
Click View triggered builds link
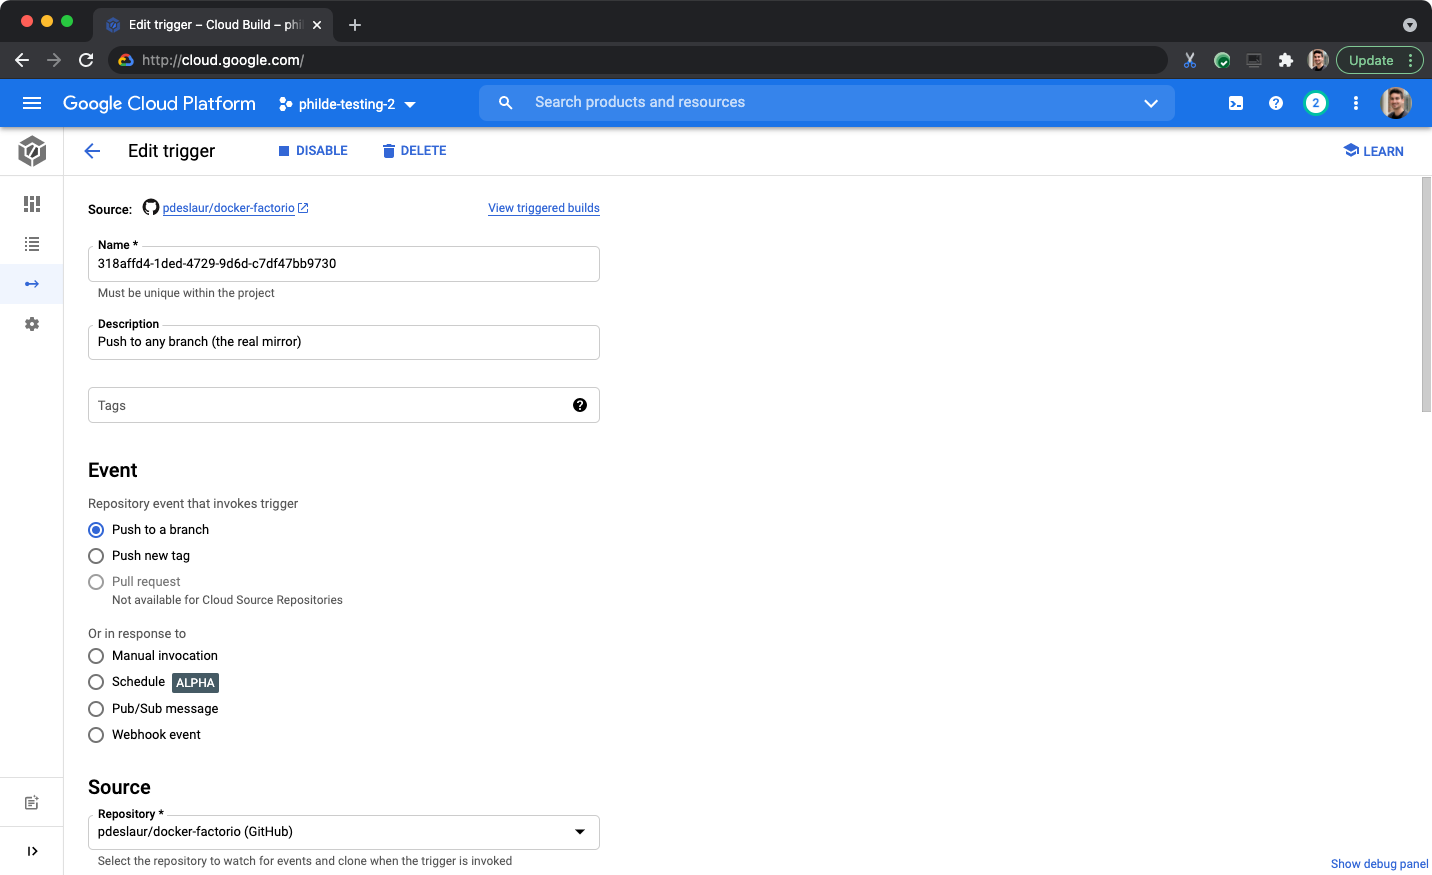click(x=544, y=208)
